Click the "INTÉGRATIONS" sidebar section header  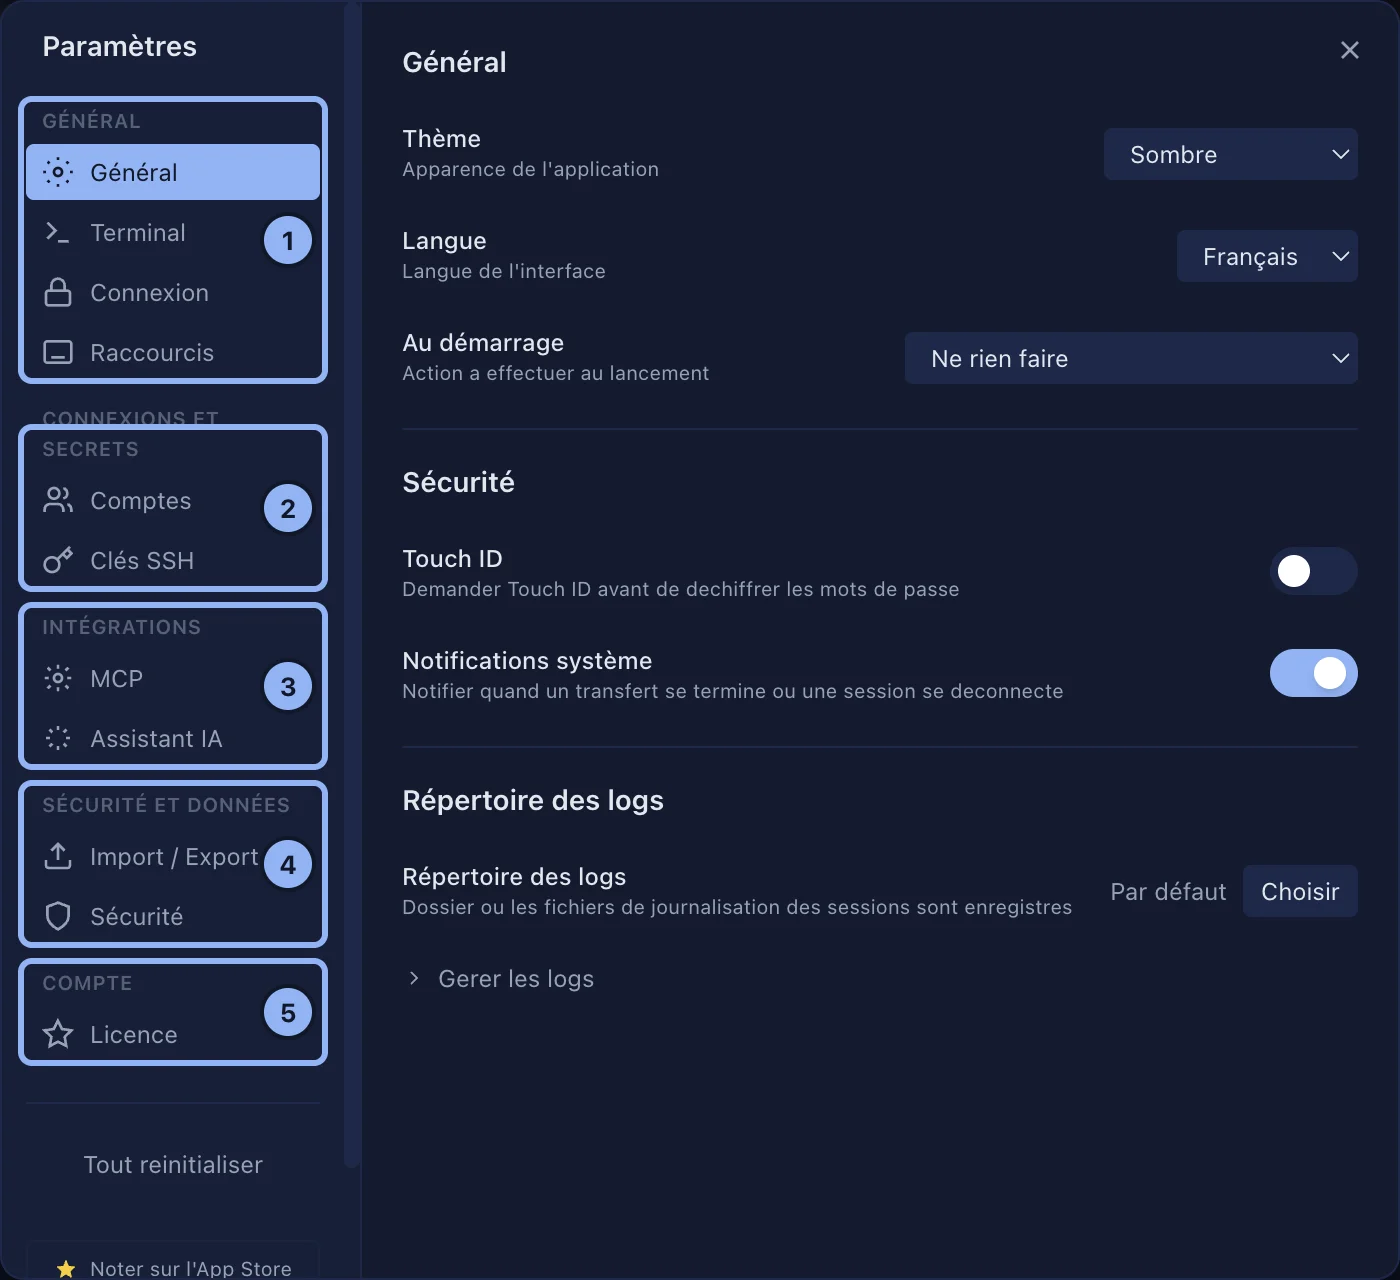click(121, 627)
